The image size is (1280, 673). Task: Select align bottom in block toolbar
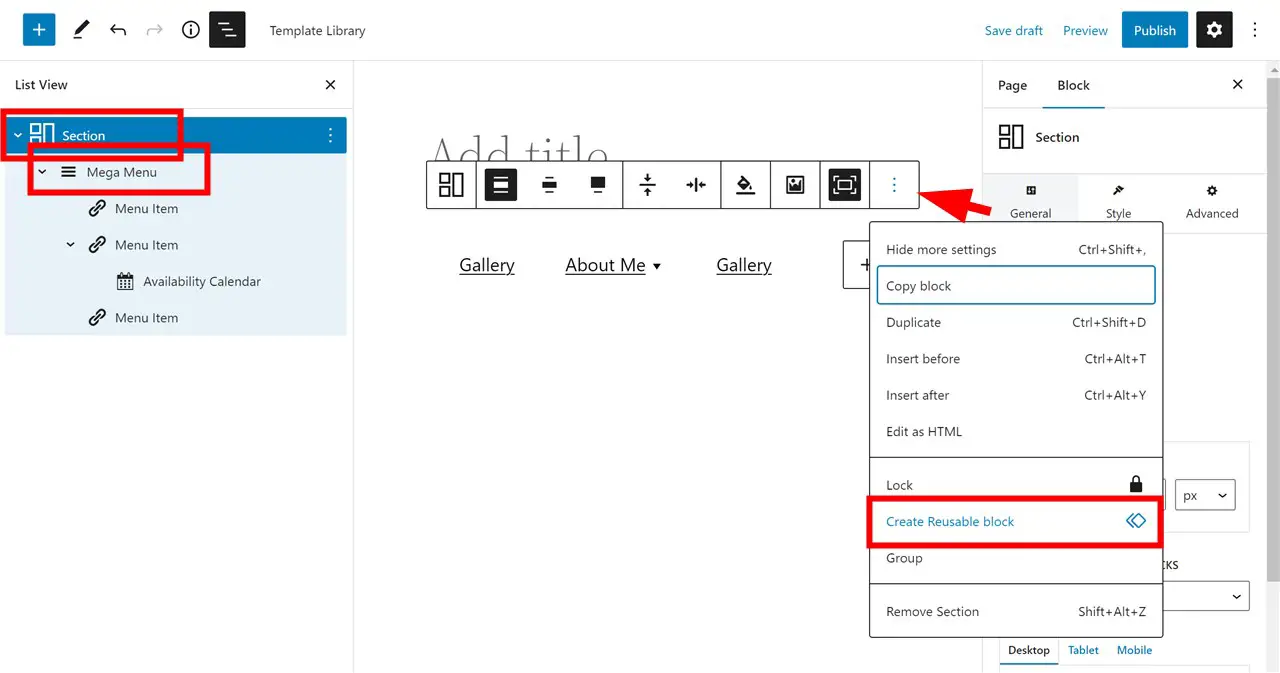pos(598,184)
